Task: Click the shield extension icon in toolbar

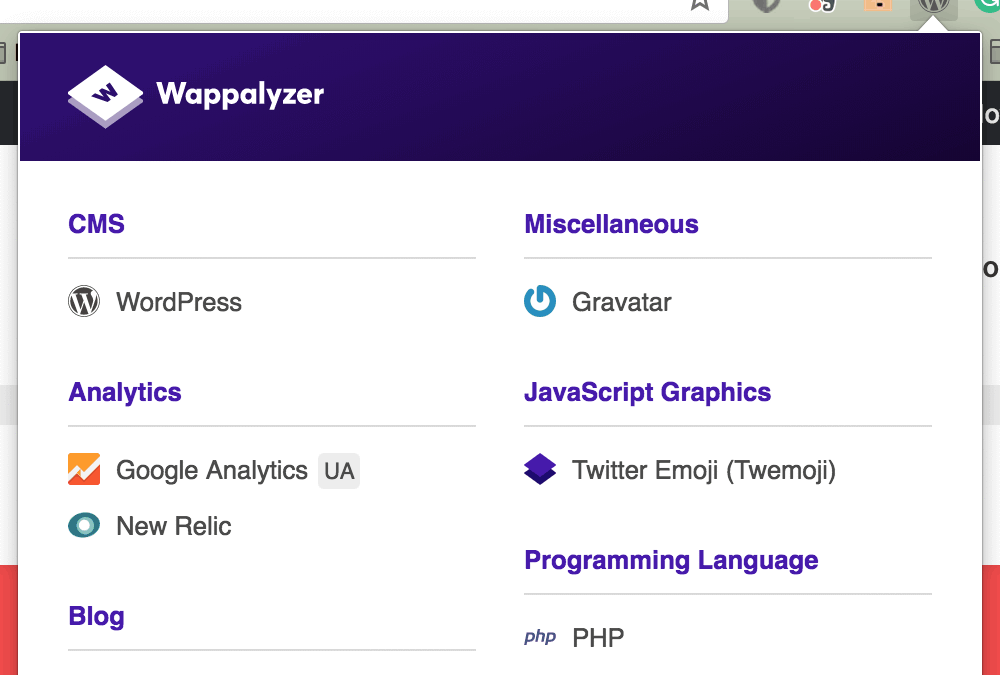Action: point(766,5)
